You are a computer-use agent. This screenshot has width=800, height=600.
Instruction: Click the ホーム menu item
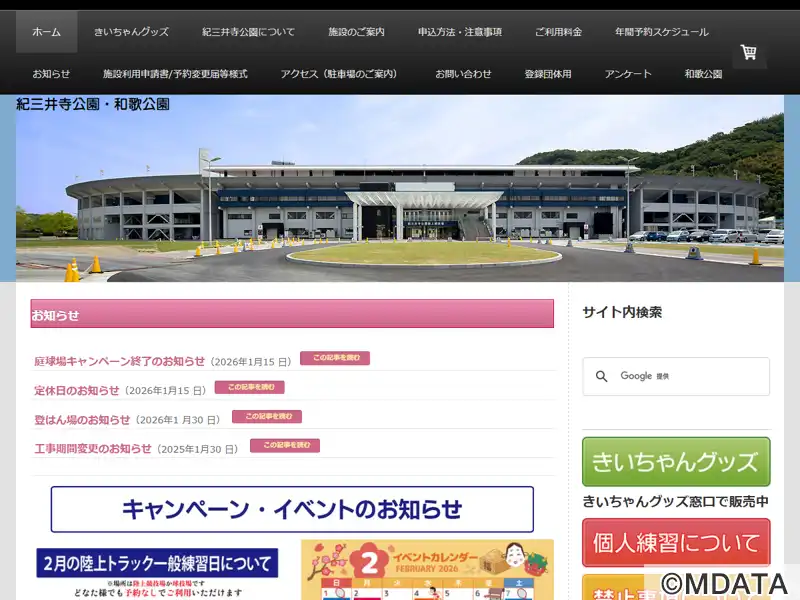click(x=46, y=32)
